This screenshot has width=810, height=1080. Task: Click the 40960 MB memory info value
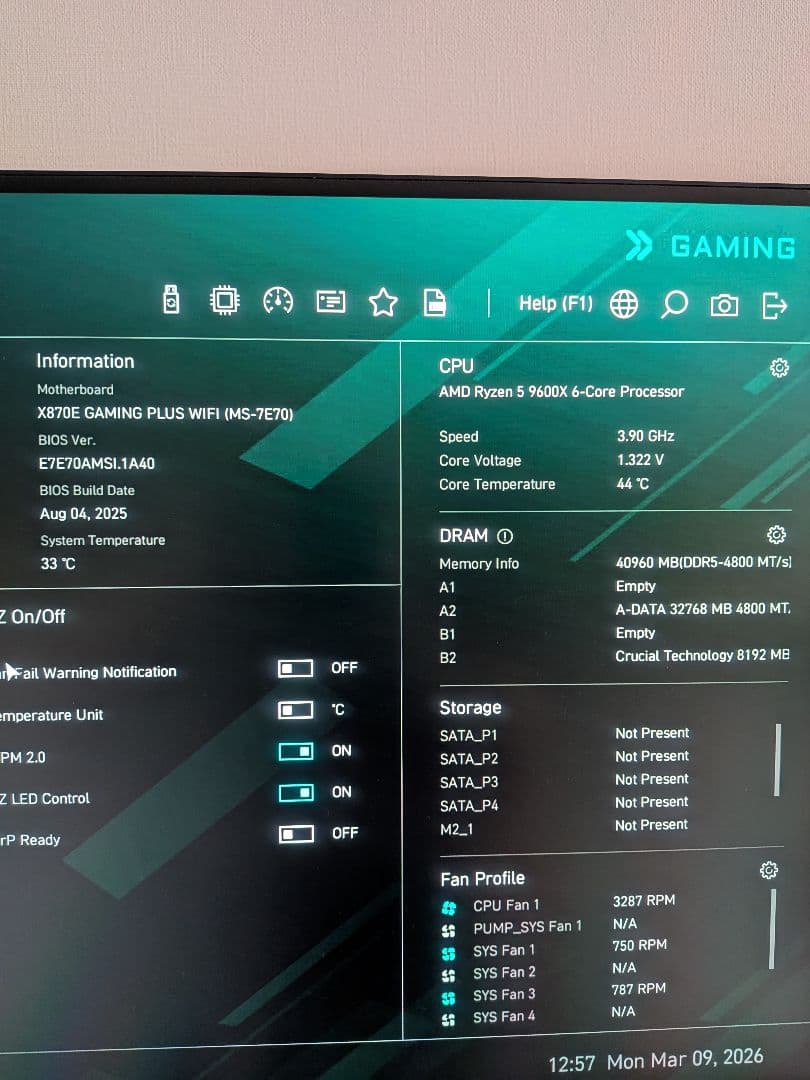703,563
